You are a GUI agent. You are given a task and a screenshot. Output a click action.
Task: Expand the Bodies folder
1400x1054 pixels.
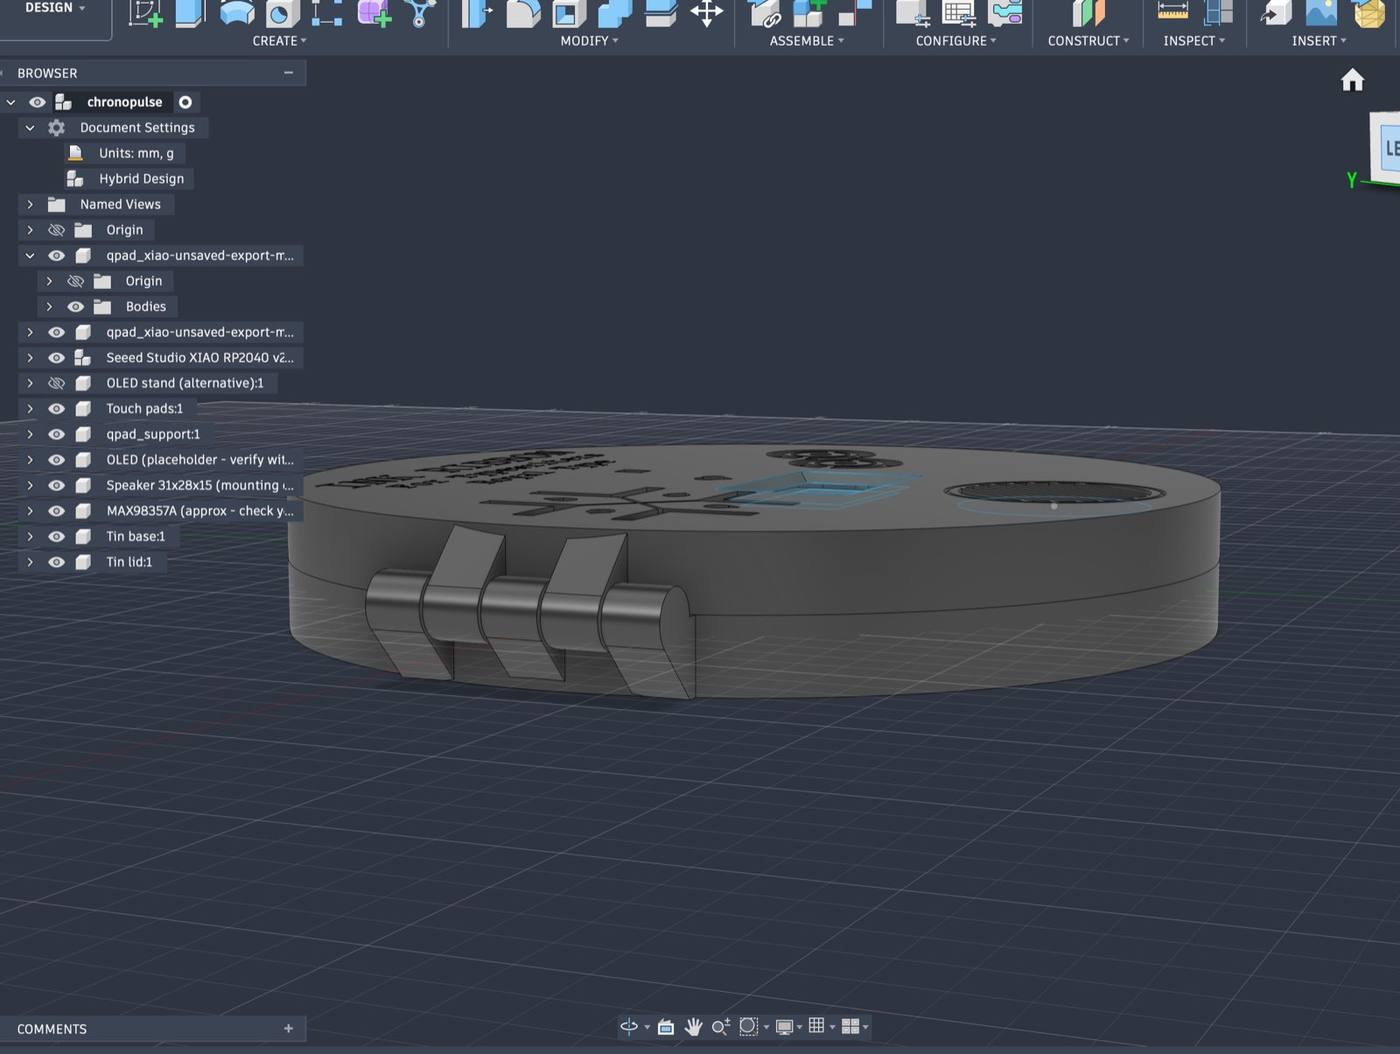pyautogui.click(x=49, y=307)
